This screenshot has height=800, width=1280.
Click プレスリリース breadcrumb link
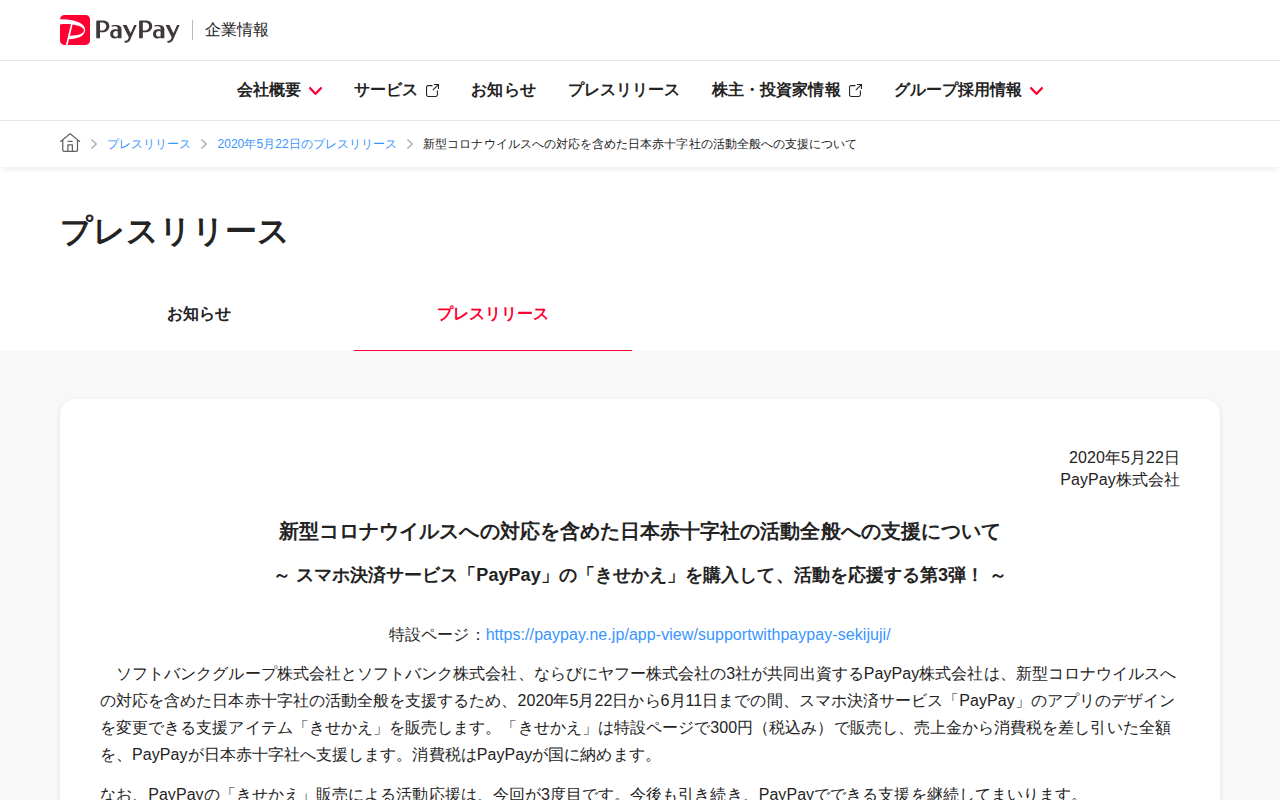tap(149, 144)
